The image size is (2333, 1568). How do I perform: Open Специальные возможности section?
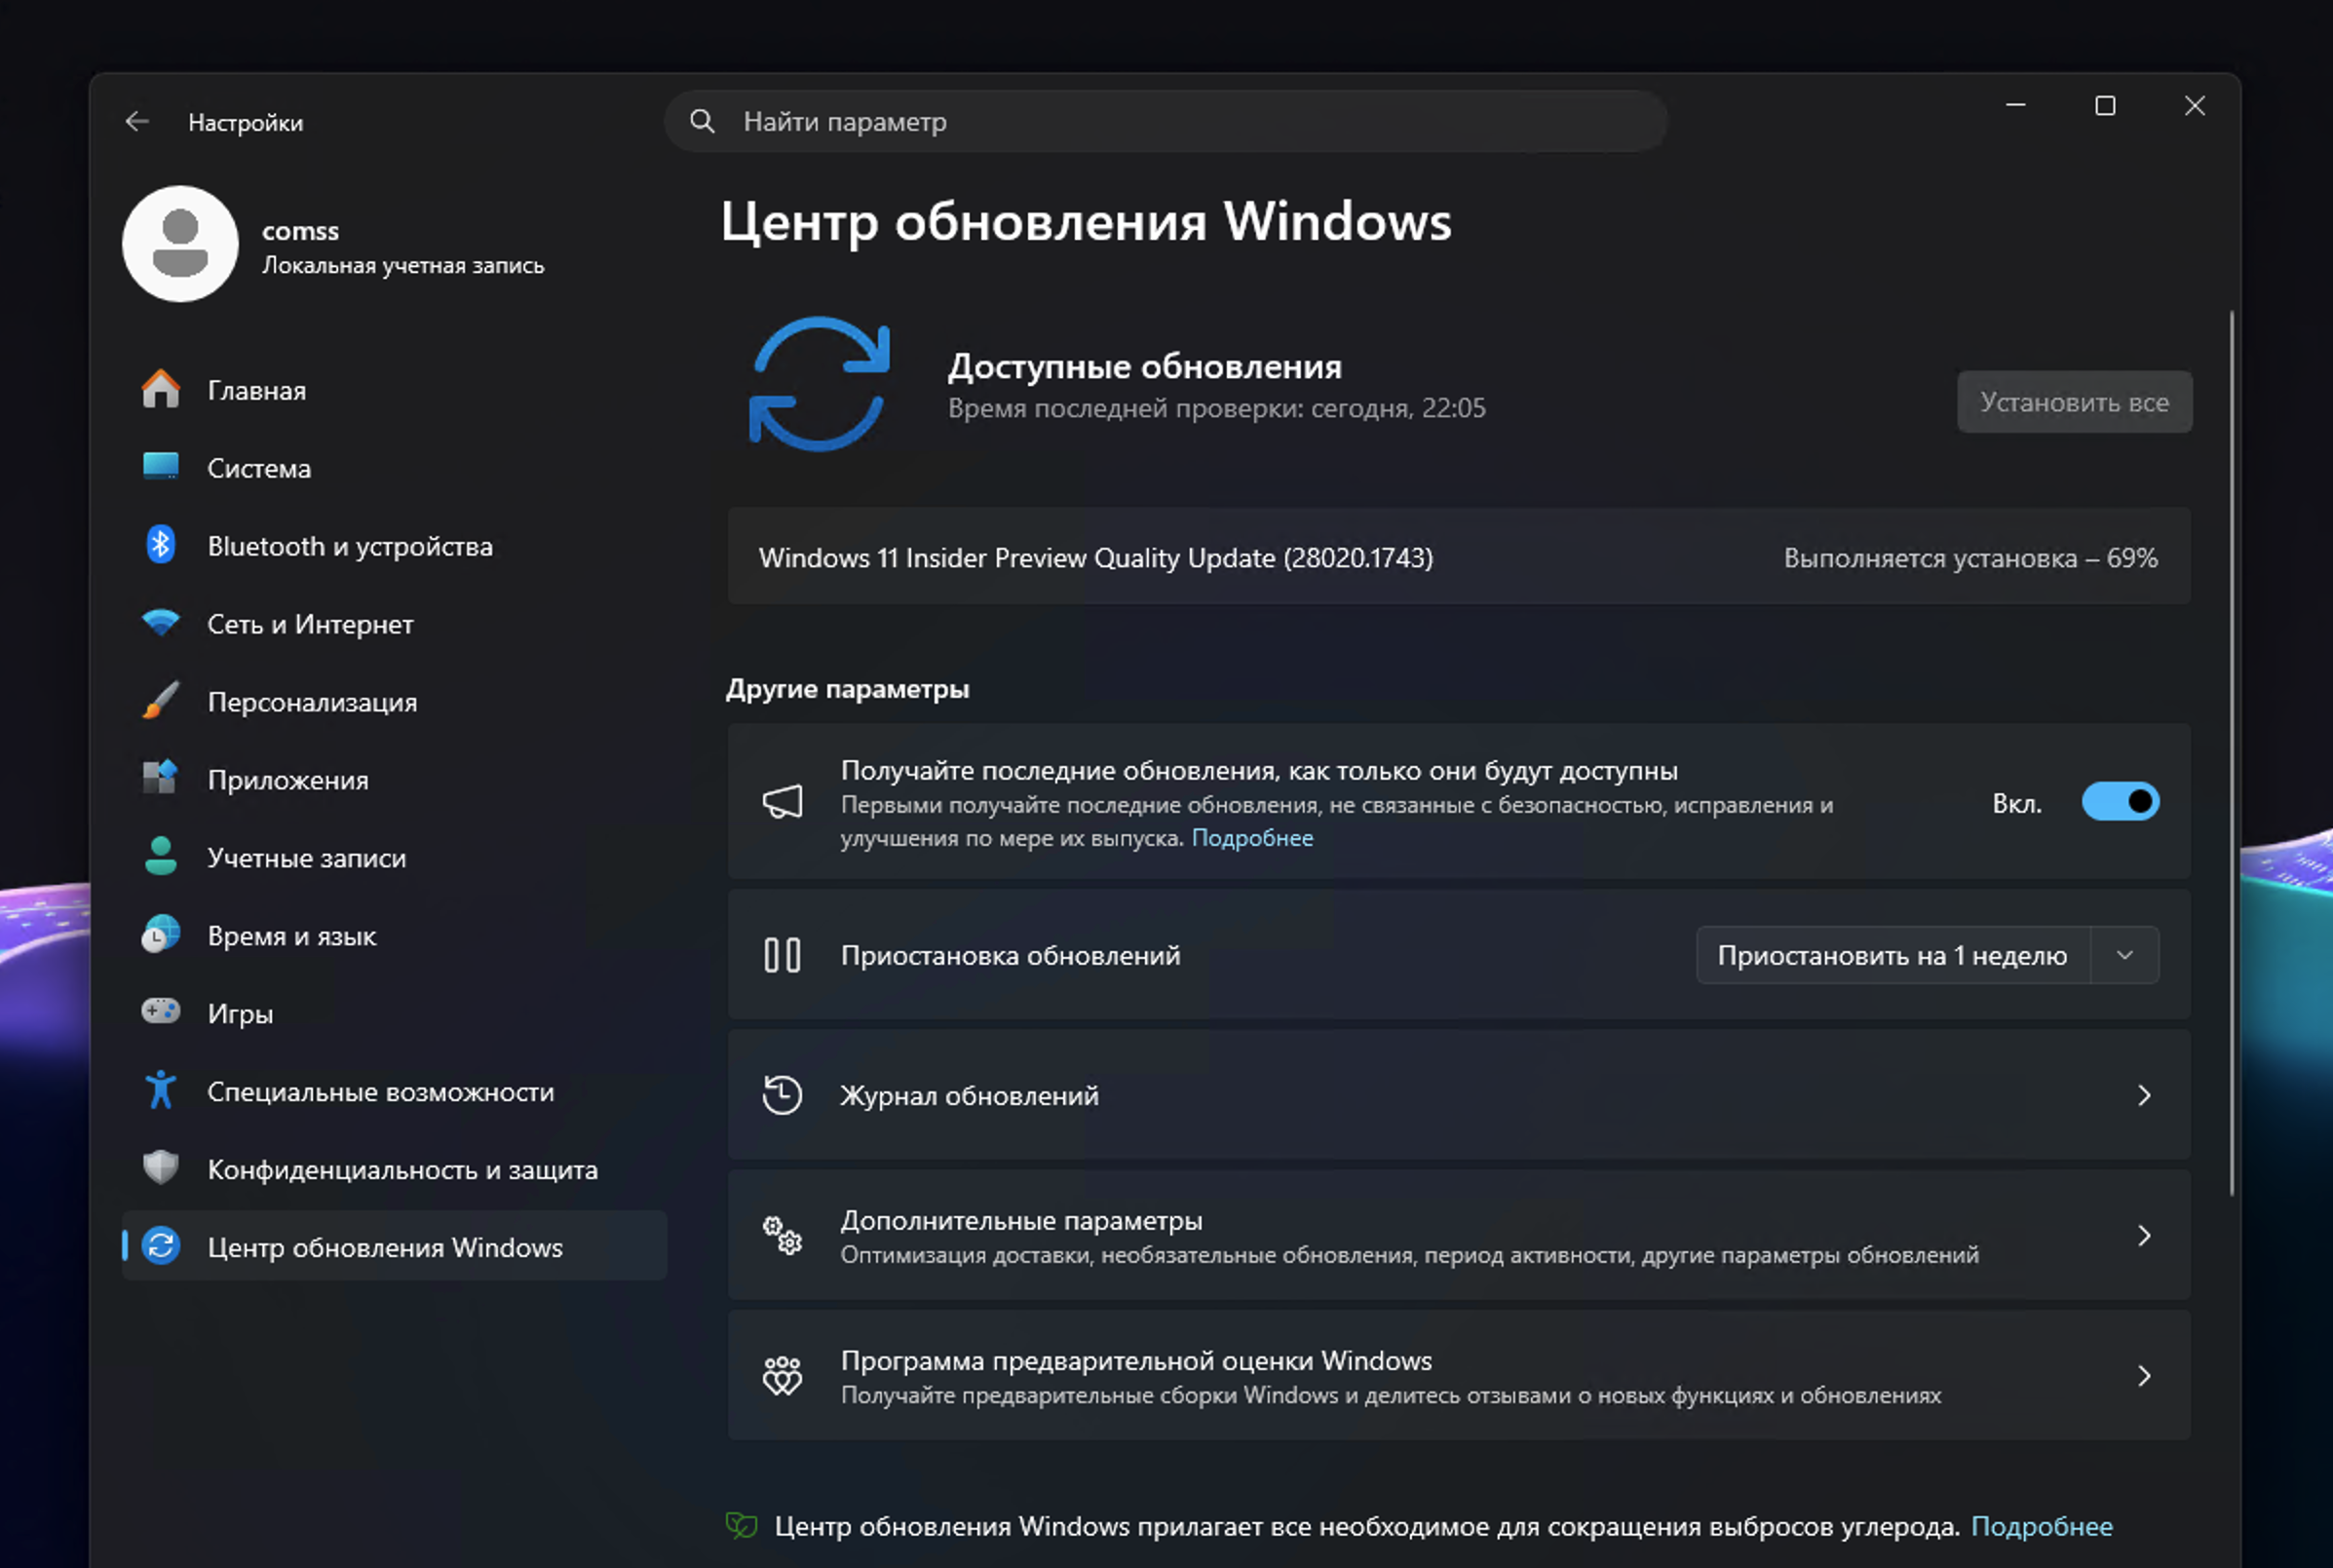[394, 1091]
